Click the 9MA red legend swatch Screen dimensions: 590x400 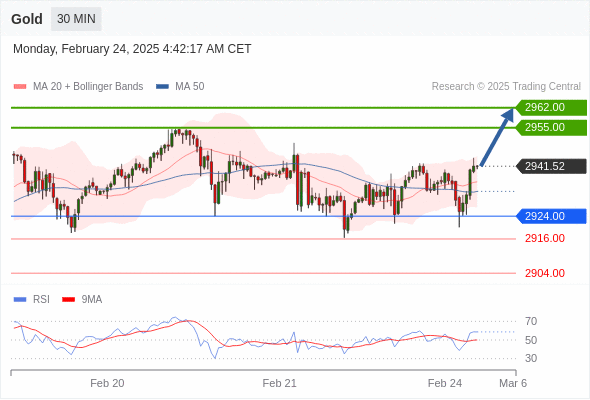tap(68, 300)
